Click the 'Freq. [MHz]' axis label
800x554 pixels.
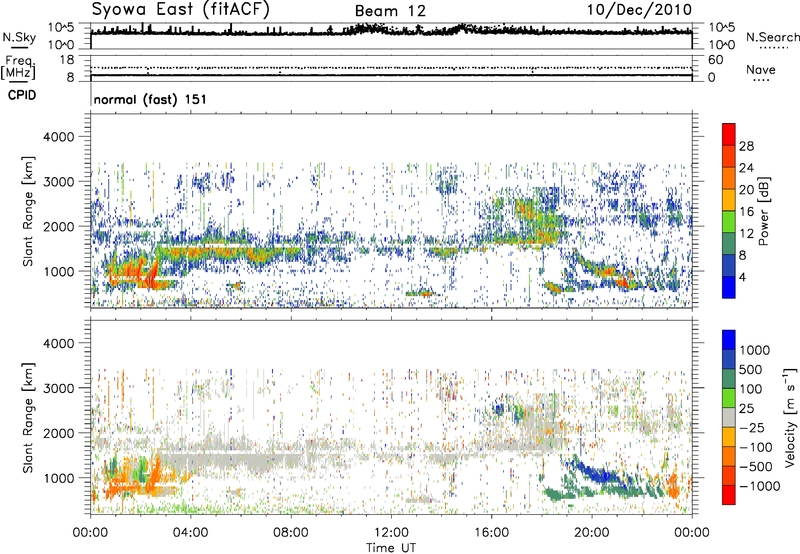tap(18, 67)
